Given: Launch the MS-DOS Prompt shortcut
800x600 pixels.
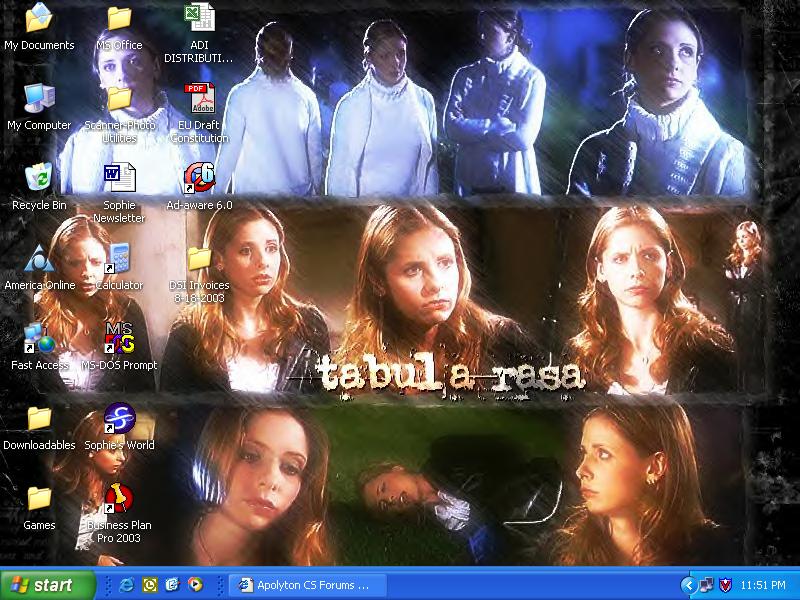Looking at the screenshot, I should point(119,338).
